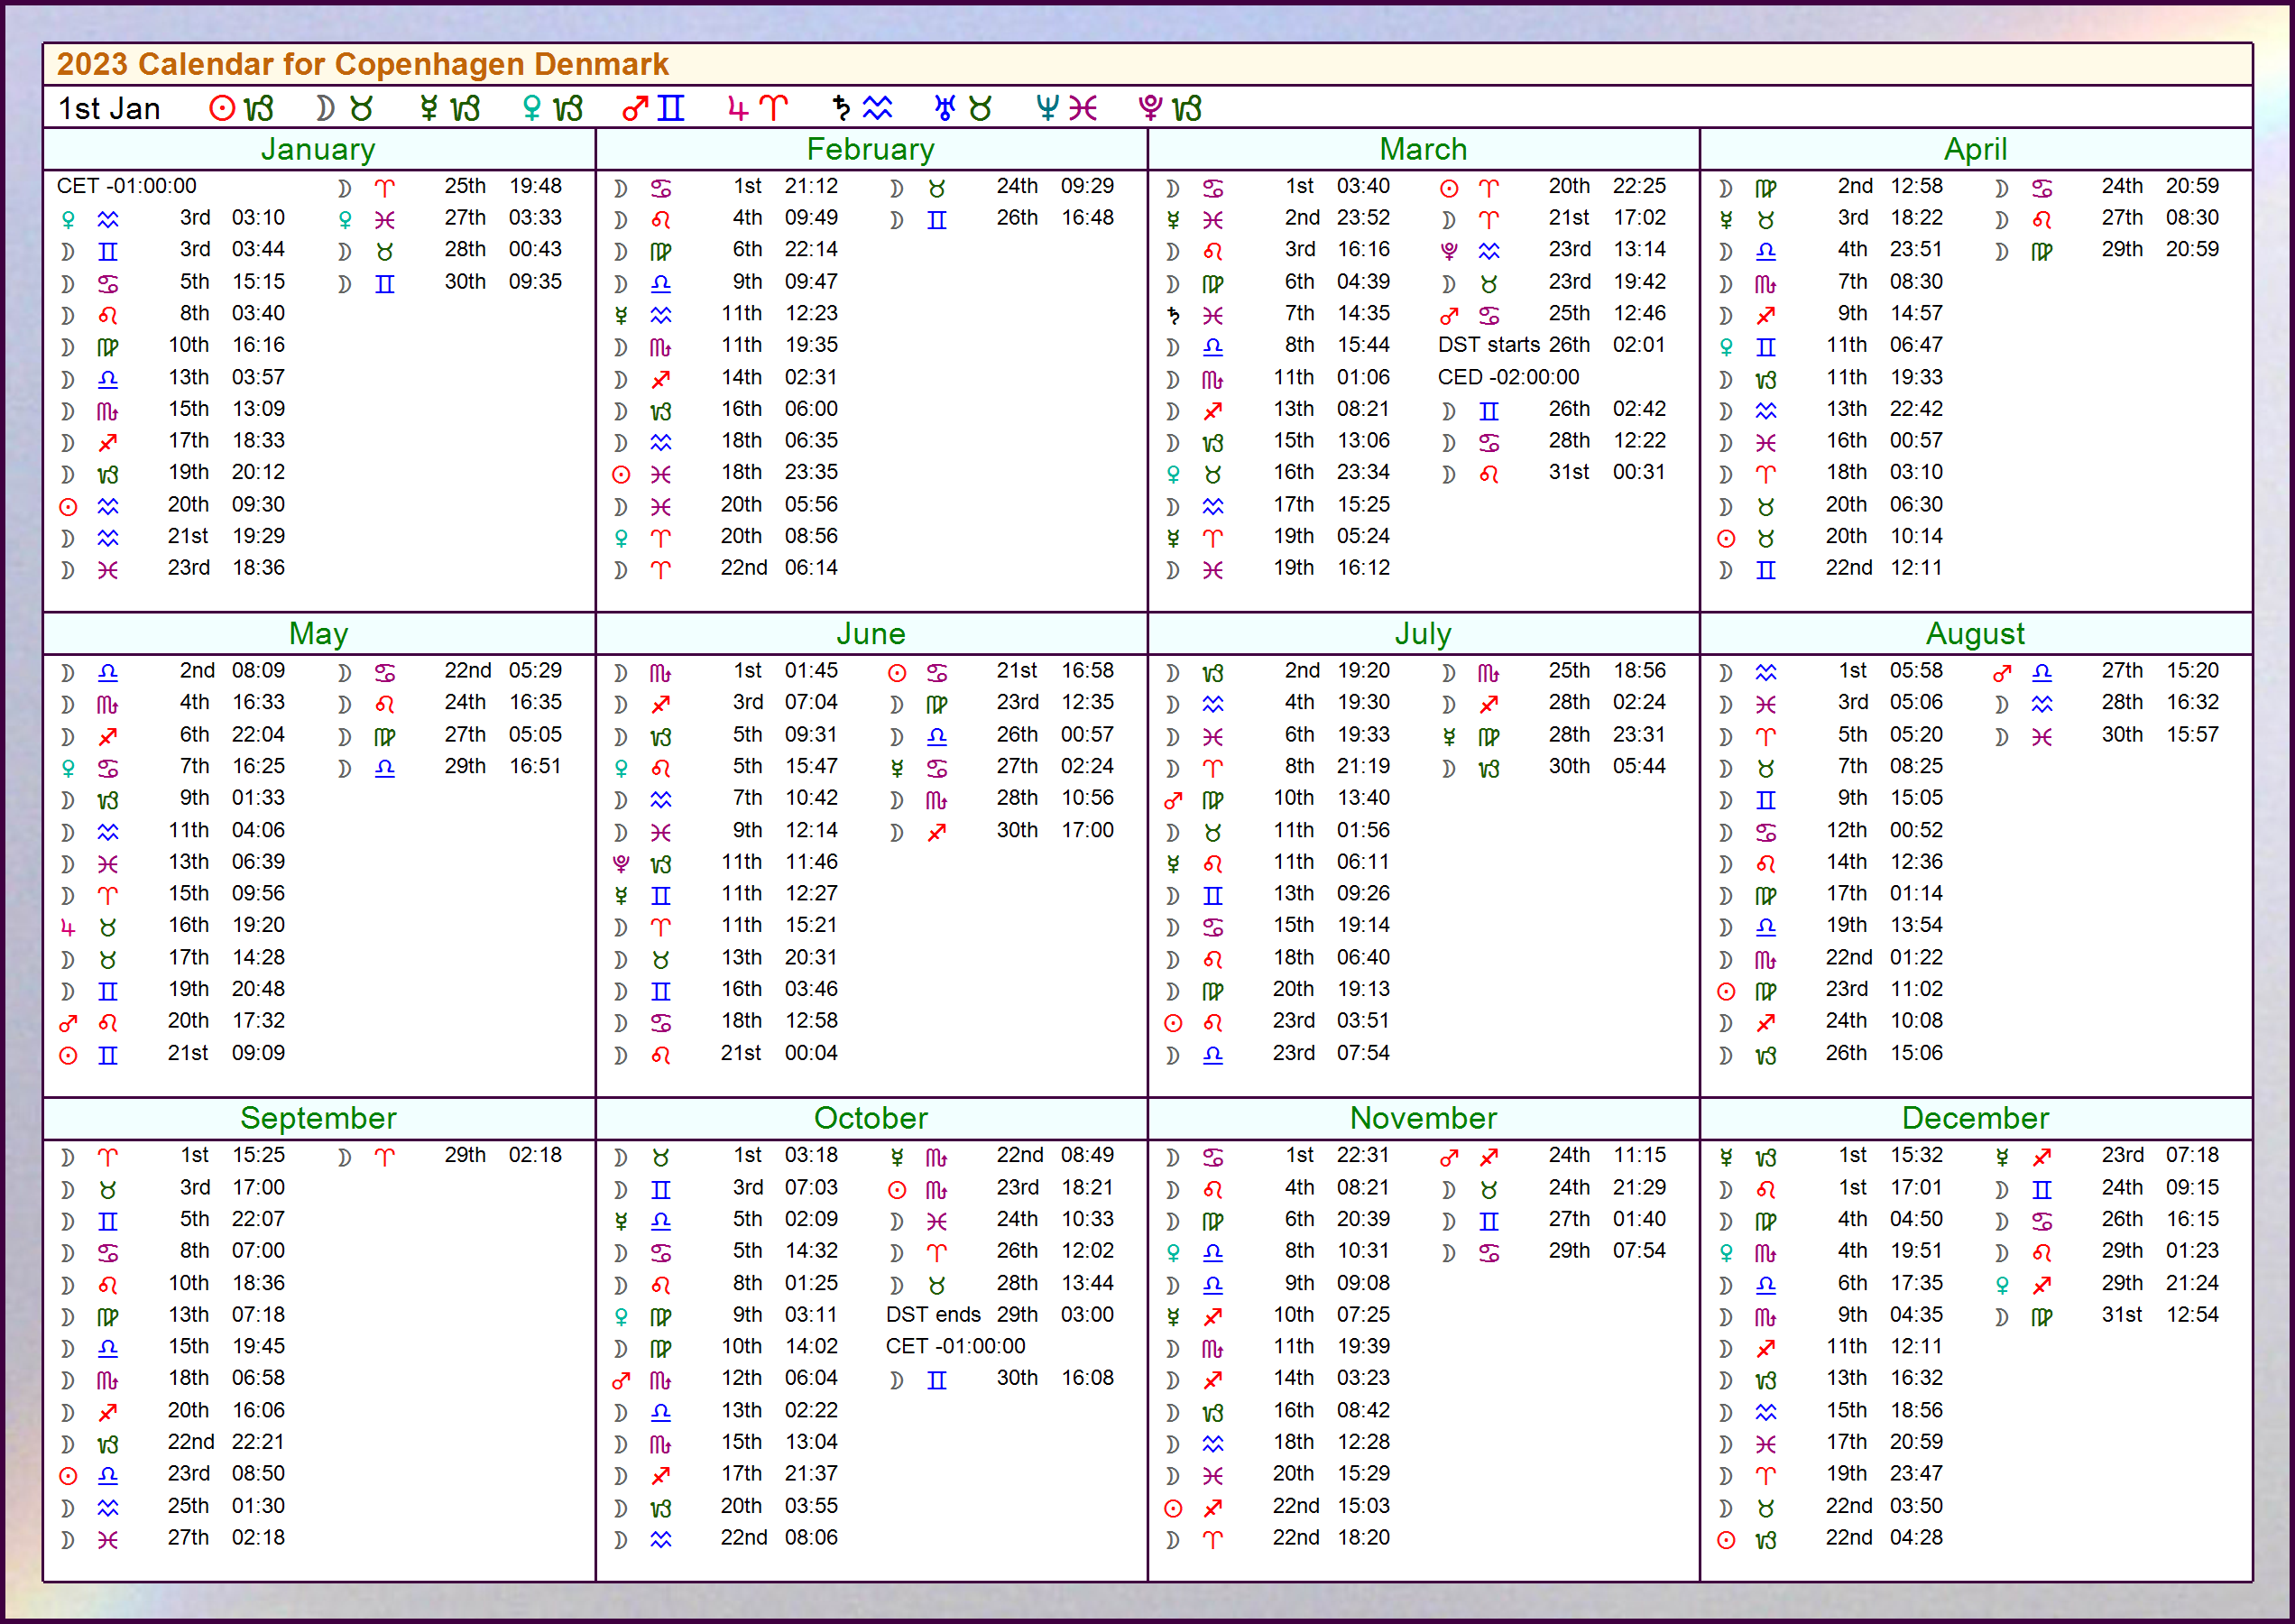Click the Venus symbol on January 3rd 03:10 row
2295x1624 pixels.
pos(68,220)
